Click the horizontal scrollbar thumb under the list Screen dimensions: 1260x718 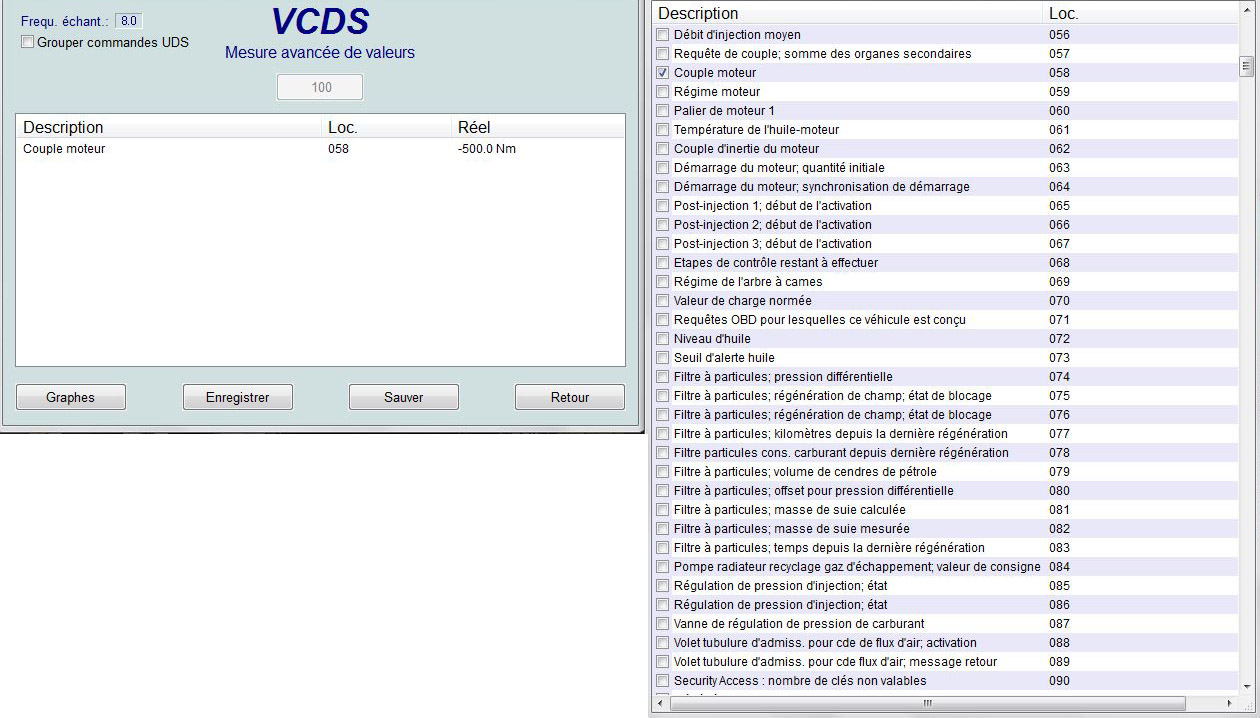point(927,704)
